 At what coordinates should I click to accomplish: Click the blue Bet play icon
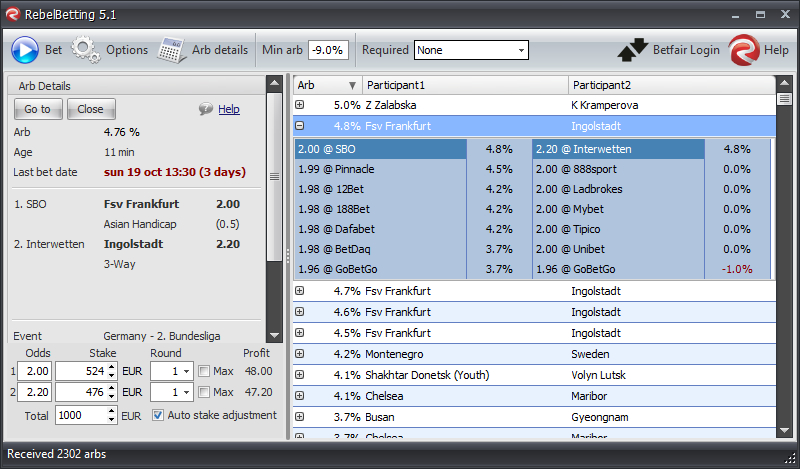pyautogui.click(x=24, y=50)
